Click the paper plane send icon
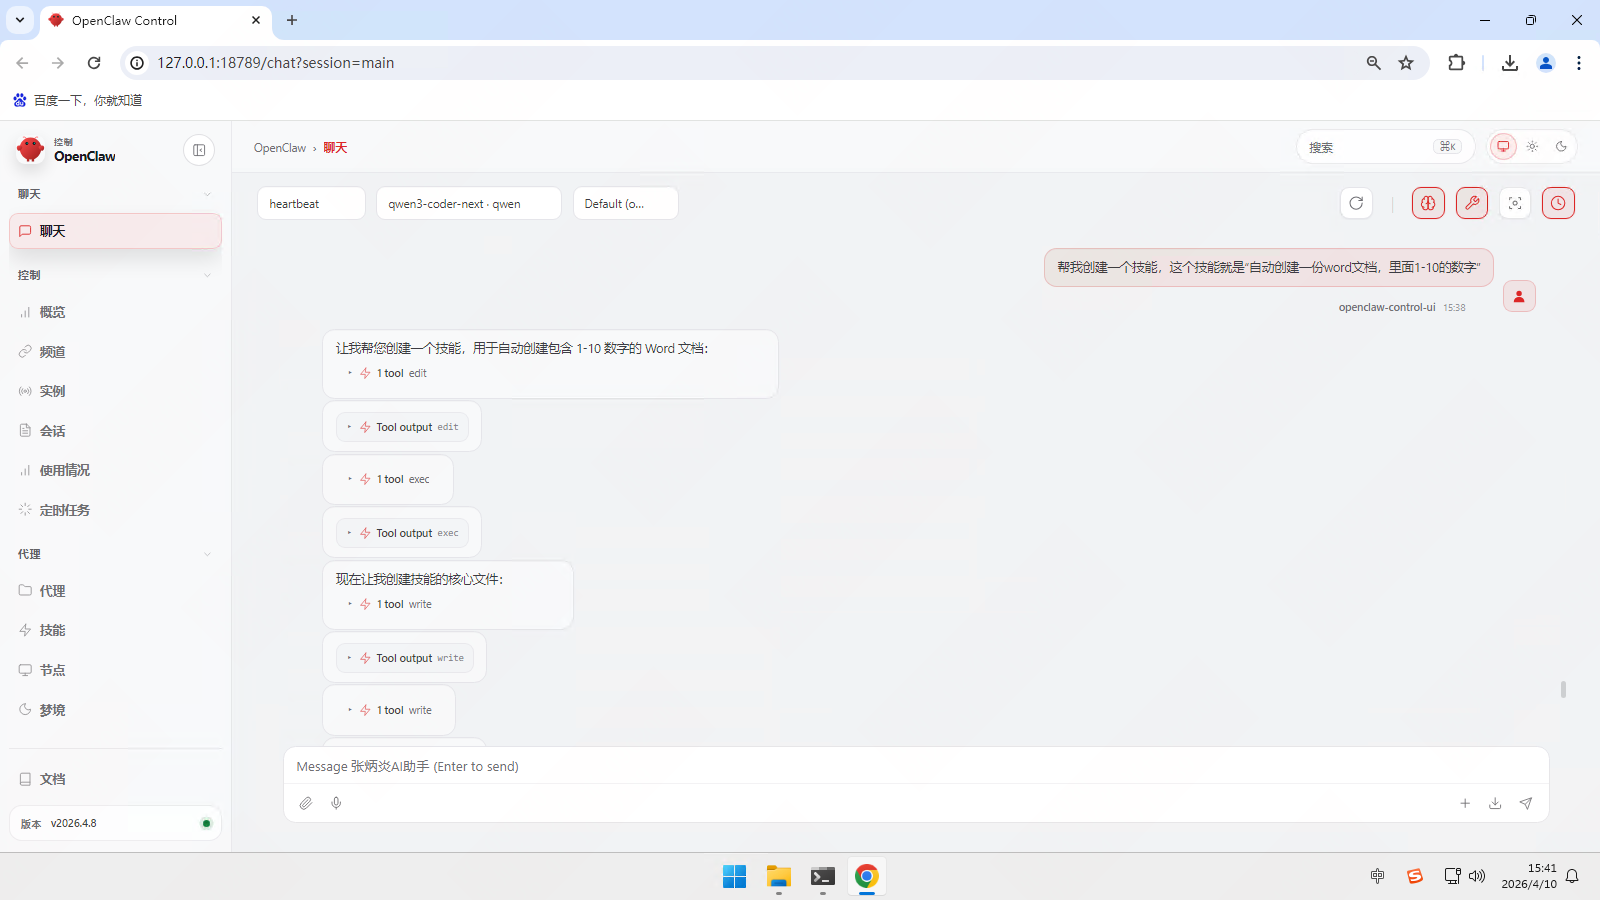 click(1526, 803)
